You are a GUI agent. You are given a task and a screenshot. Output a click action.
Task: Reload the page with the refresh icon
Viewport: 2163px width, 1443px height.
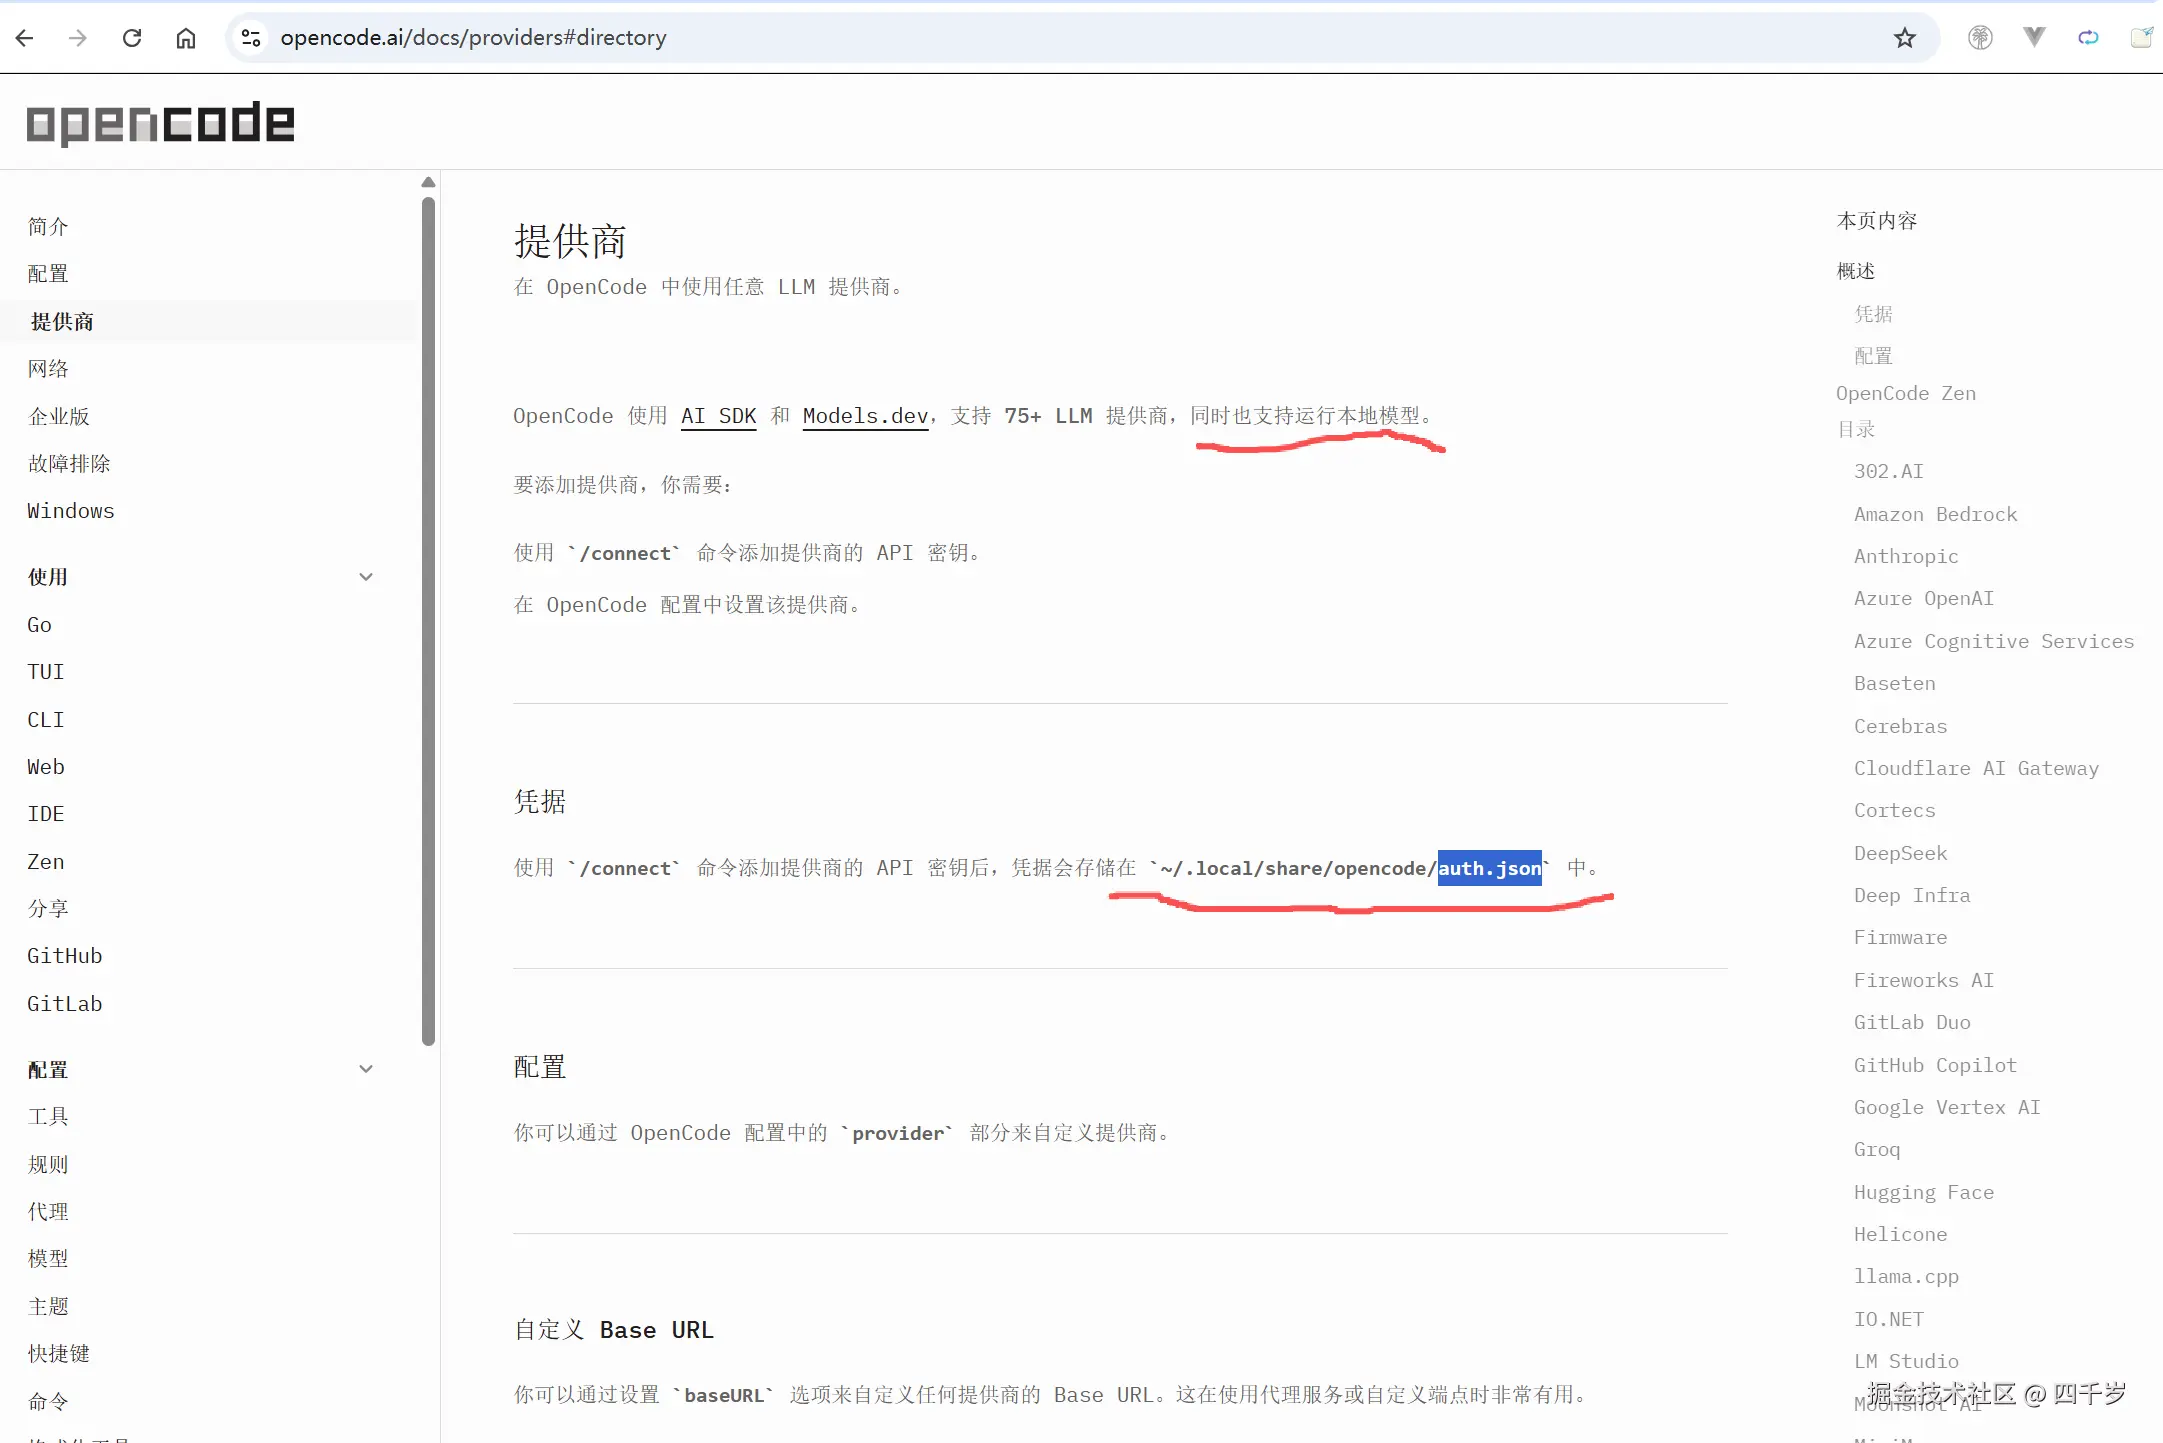click(x=131, y=37)
